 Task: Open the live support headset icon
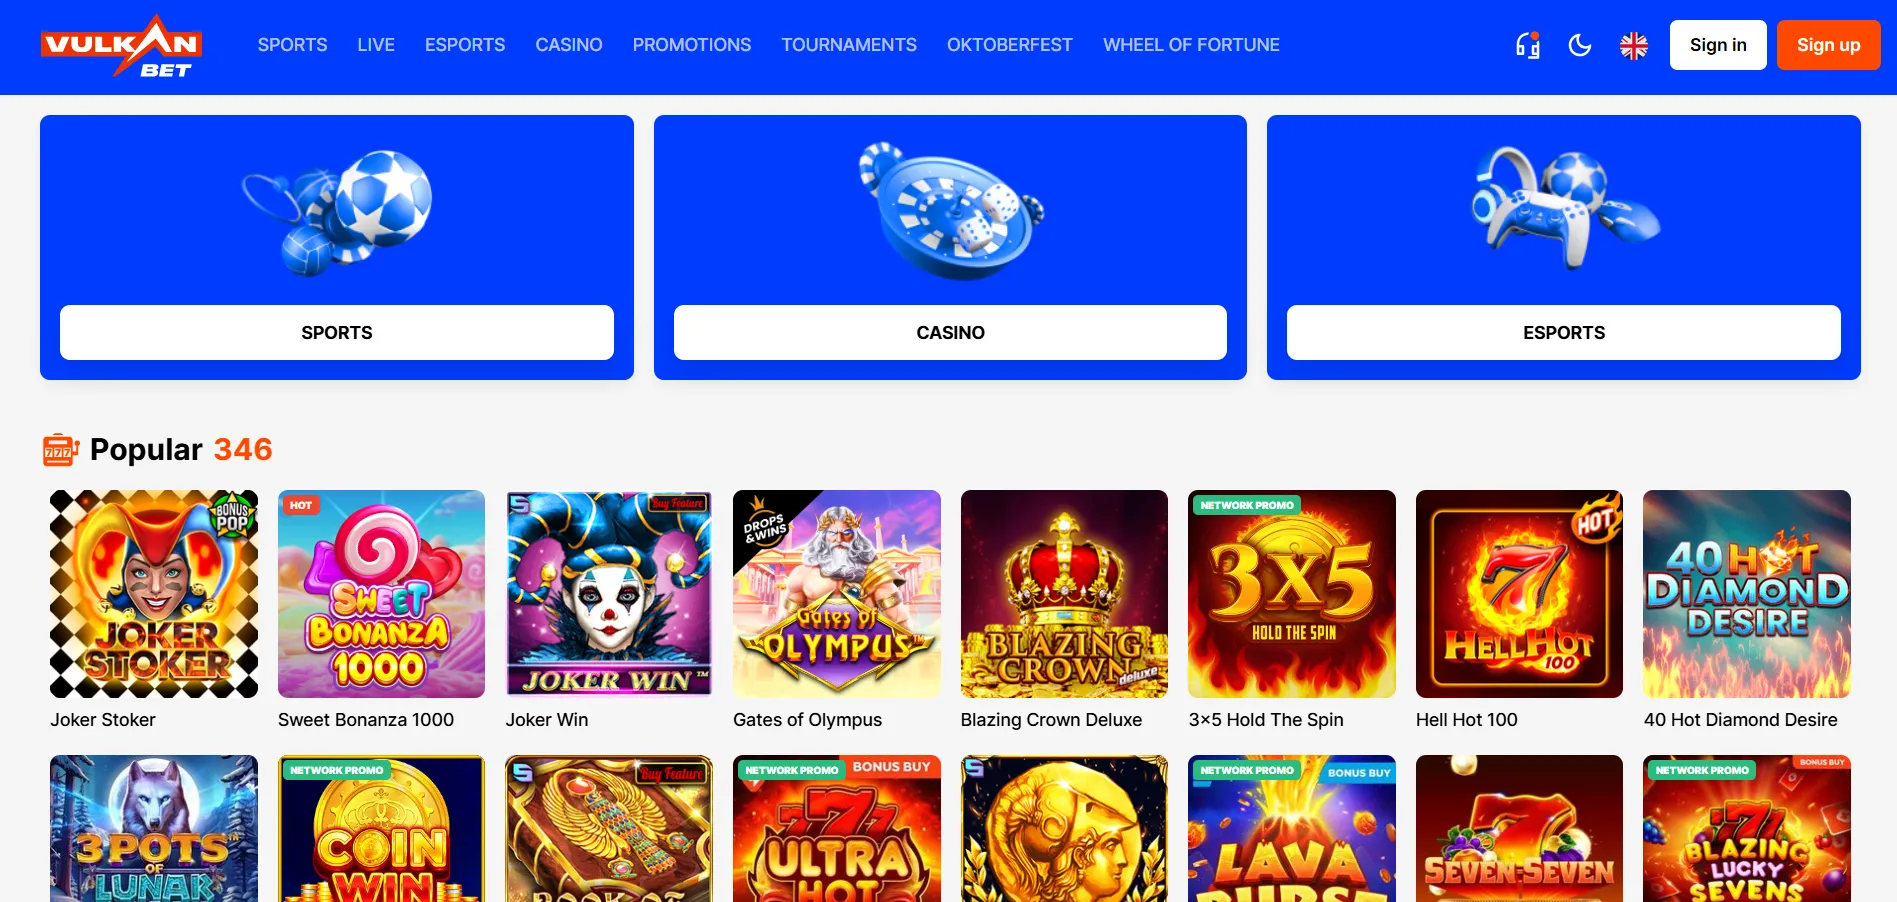pos(1527,45)
